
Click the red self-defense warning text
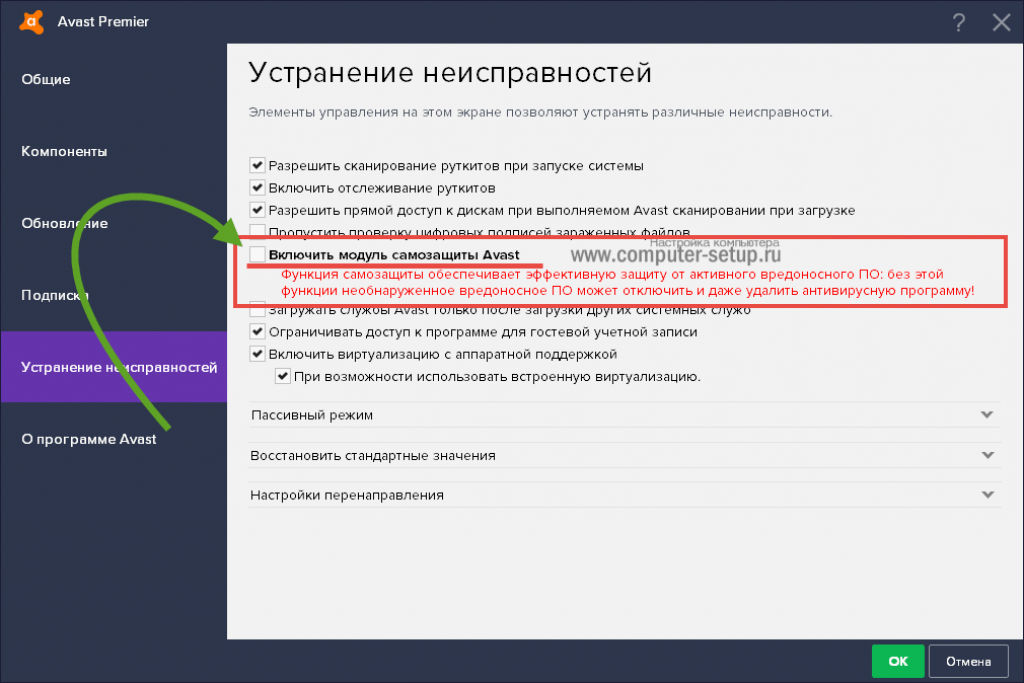point(628,282)
